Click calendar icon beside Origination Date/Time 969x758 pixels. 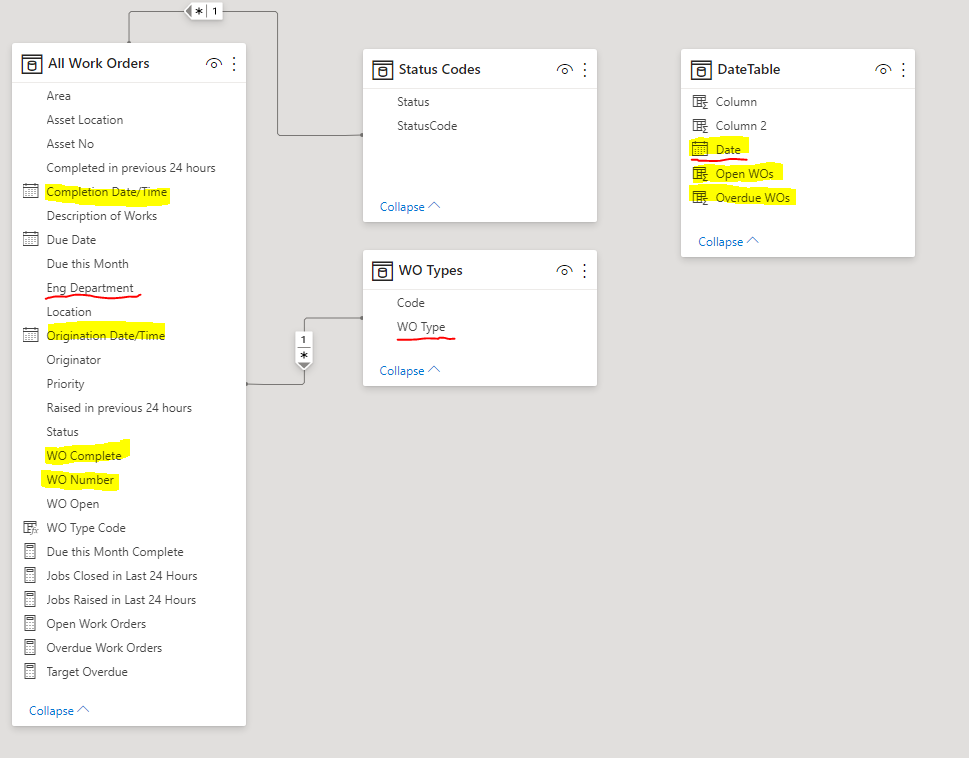point(30,335)
